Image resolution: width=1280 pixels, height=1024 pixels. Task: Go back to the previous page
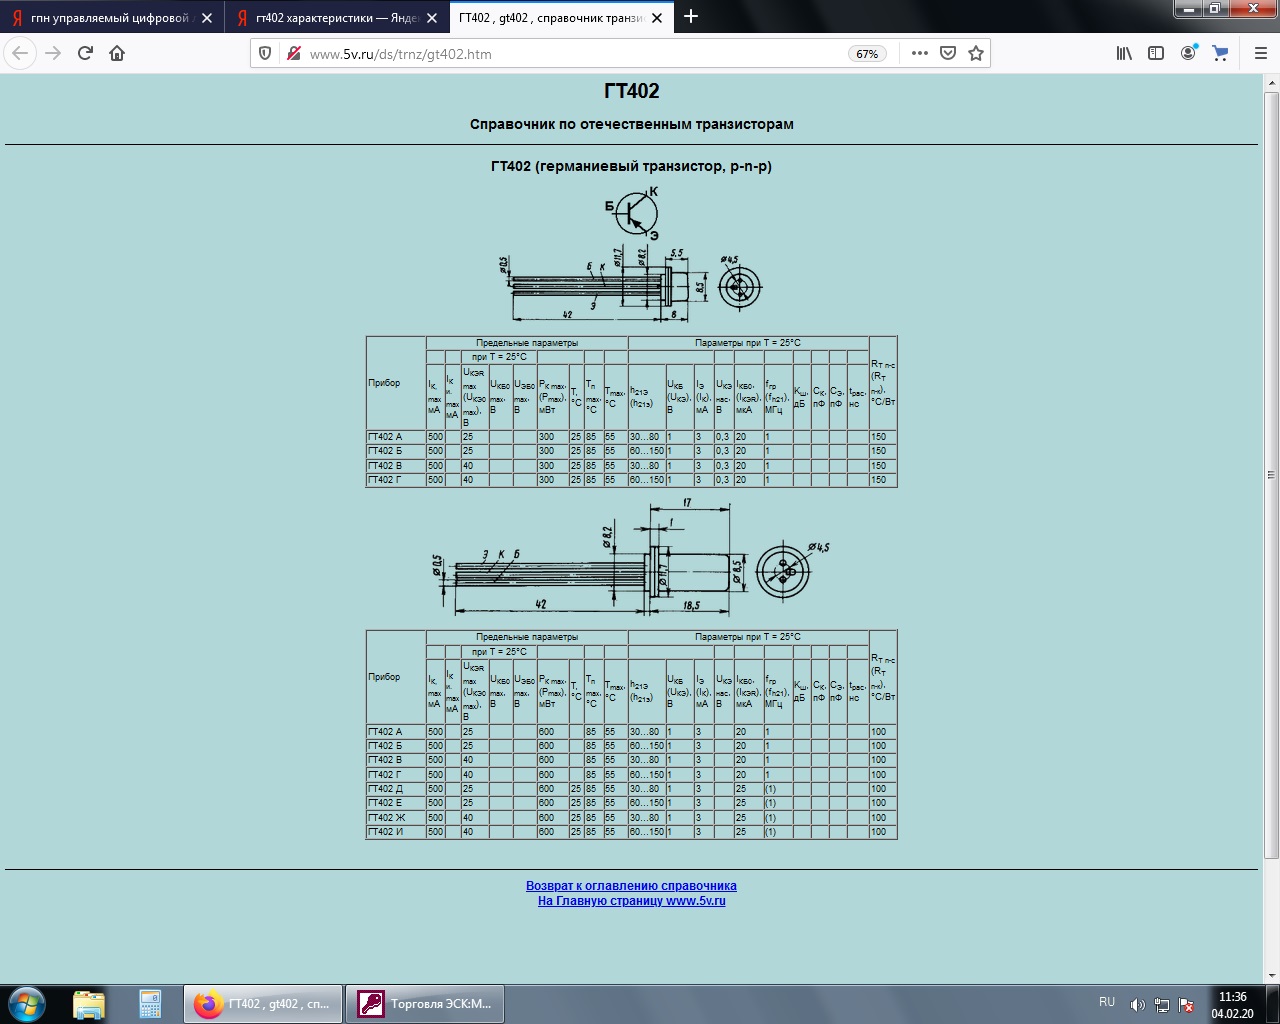[20, 53]
